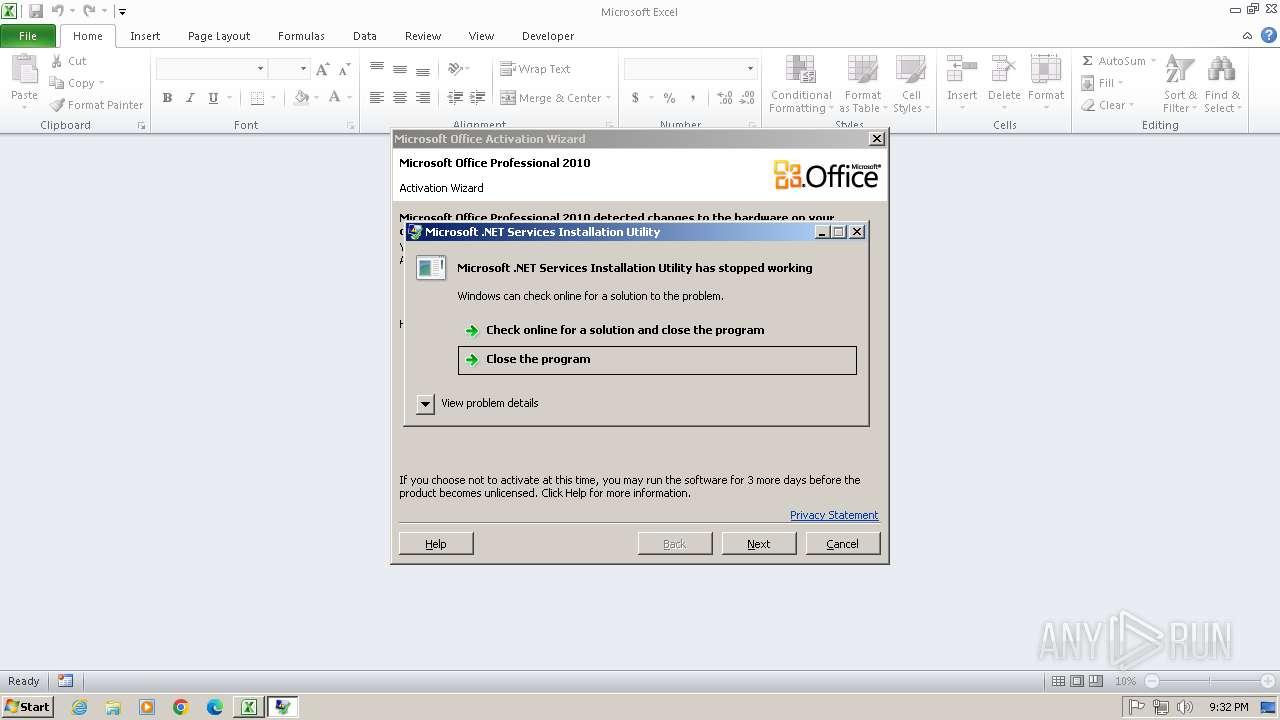The height and width of the screenshot is (720, 1280).
Task: Select the Format Painter brush
Action: (57, 105)
